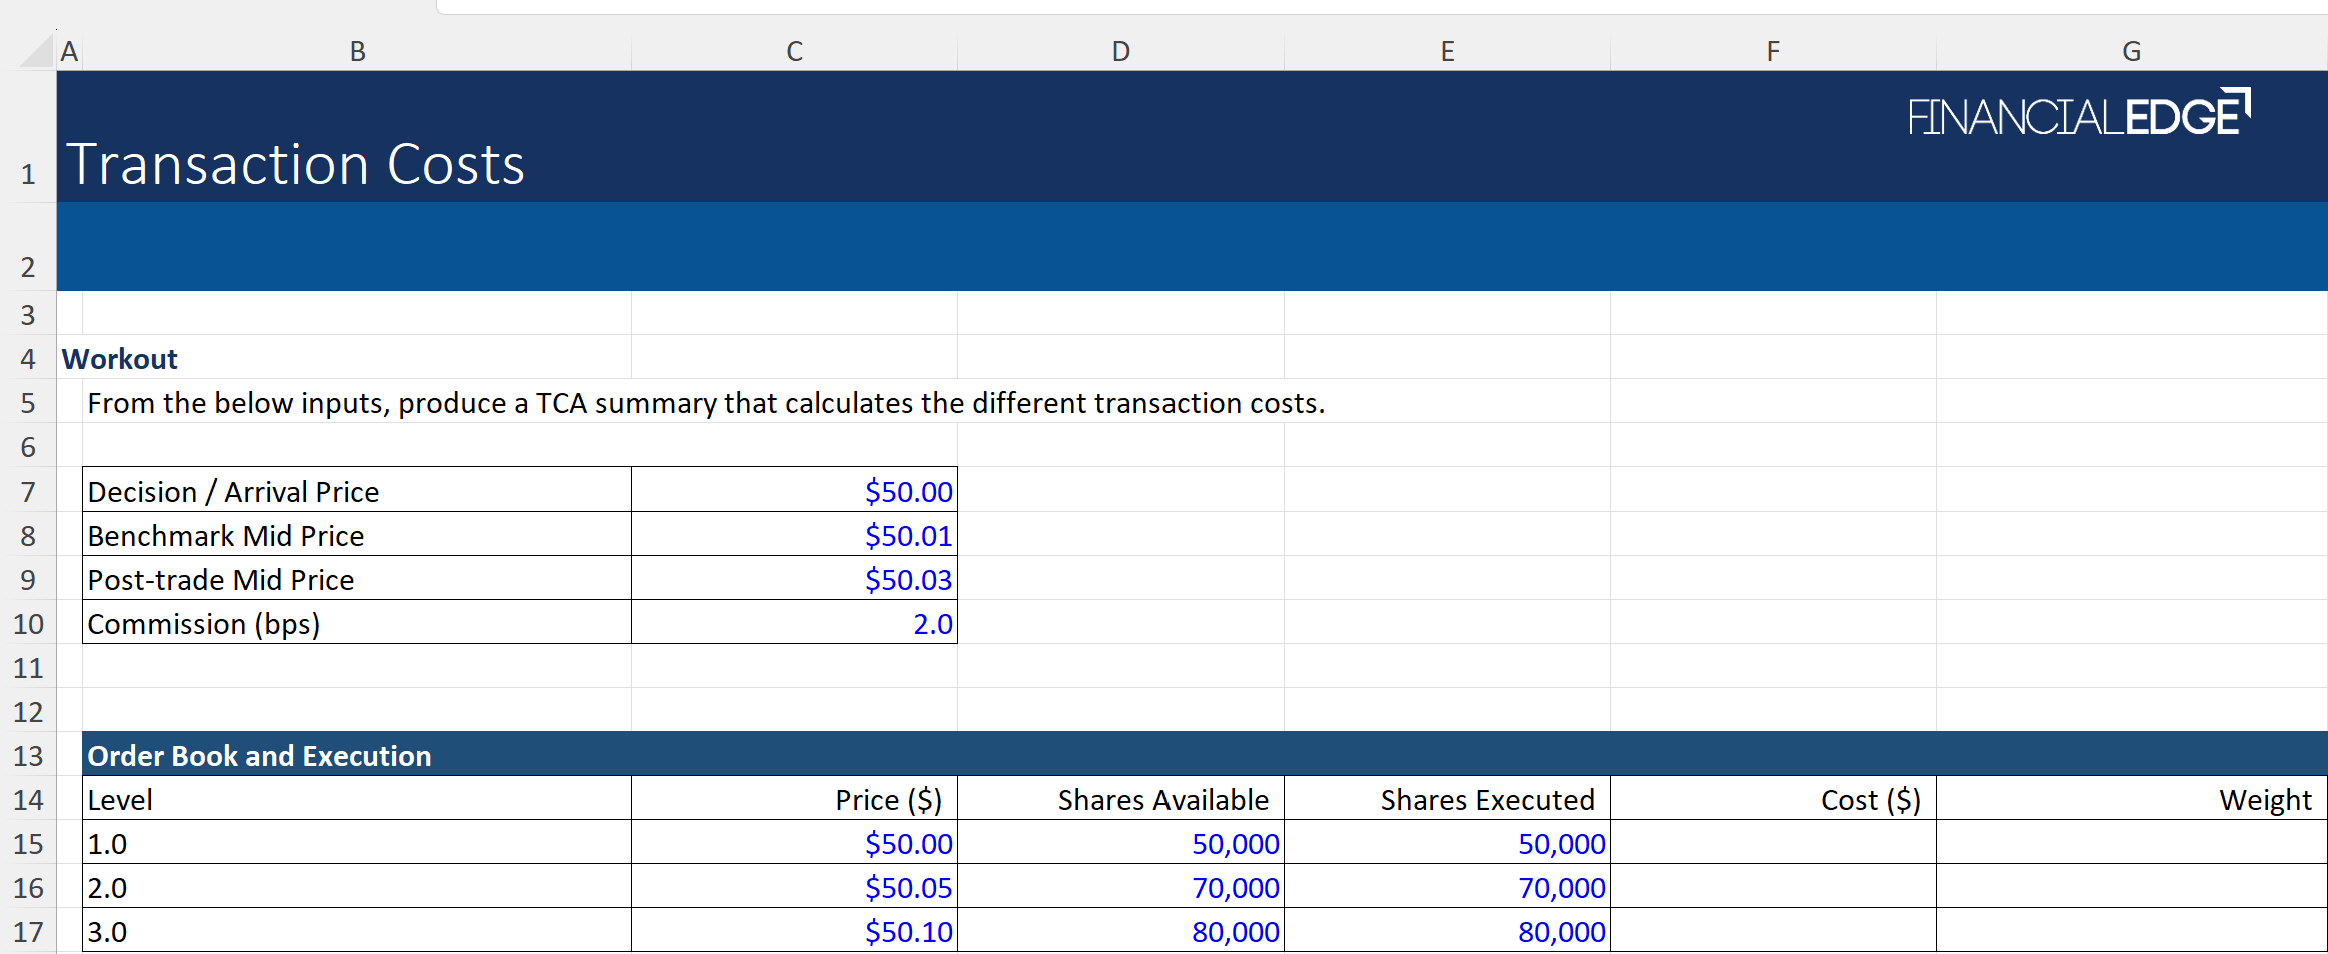
Task: Select column E header
Action: pos(1446,51)
